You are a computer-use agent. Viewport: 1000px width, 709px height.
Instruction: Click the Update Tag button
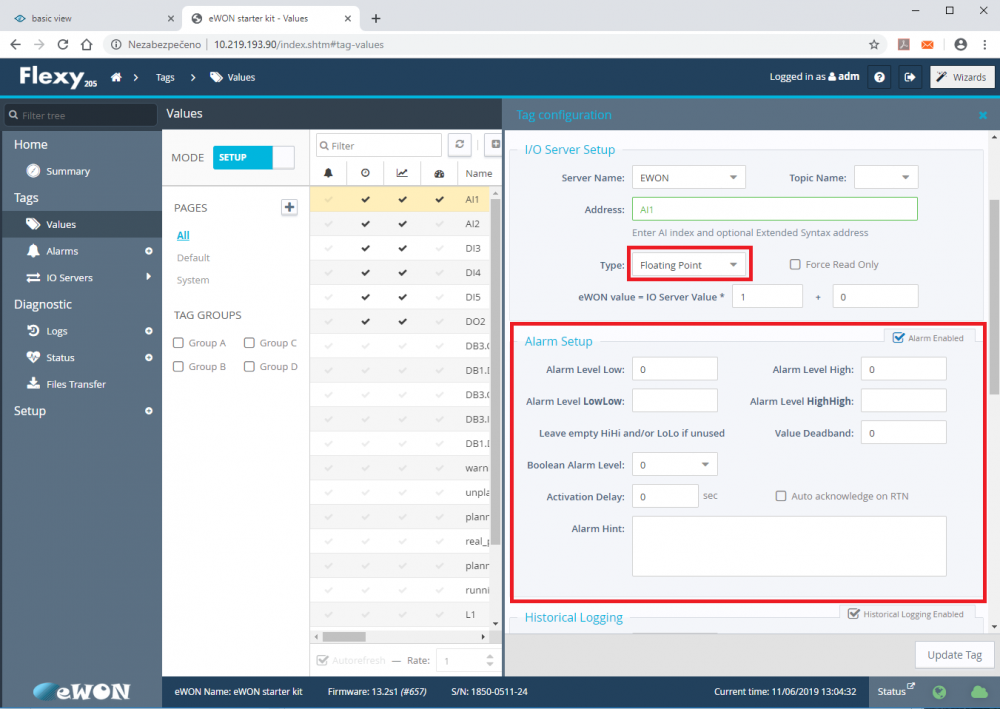(954, 655)
